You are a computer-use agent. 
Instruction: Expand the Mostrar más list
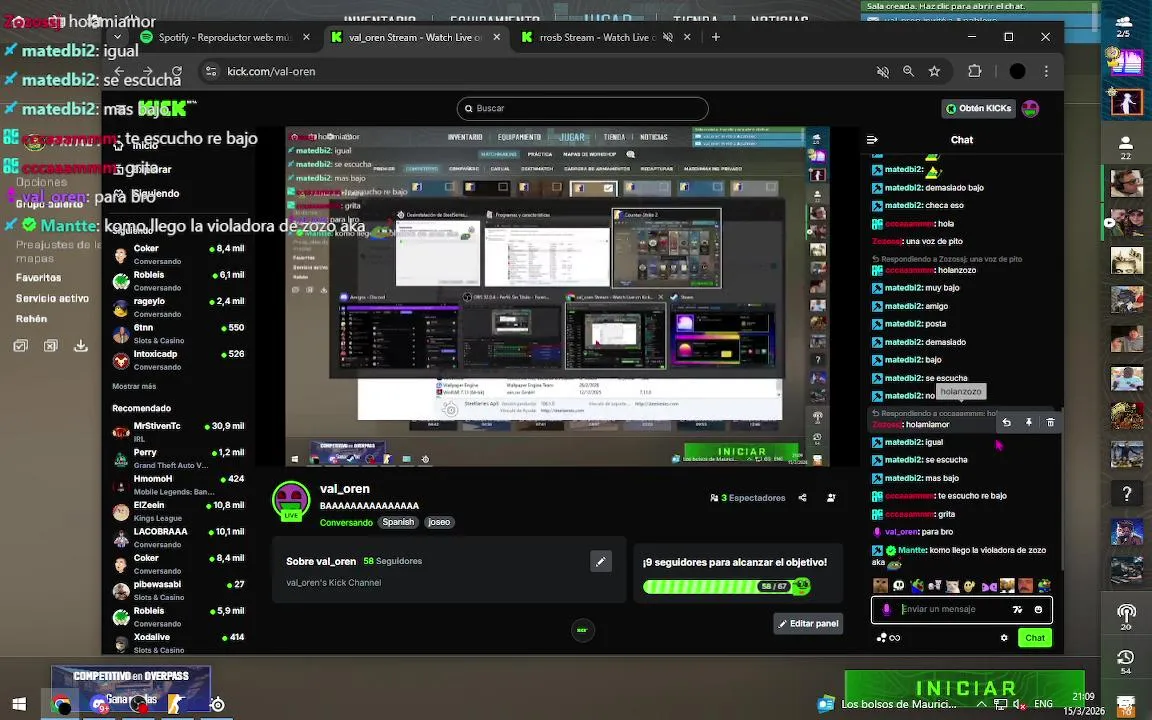[x=134, y=386]
